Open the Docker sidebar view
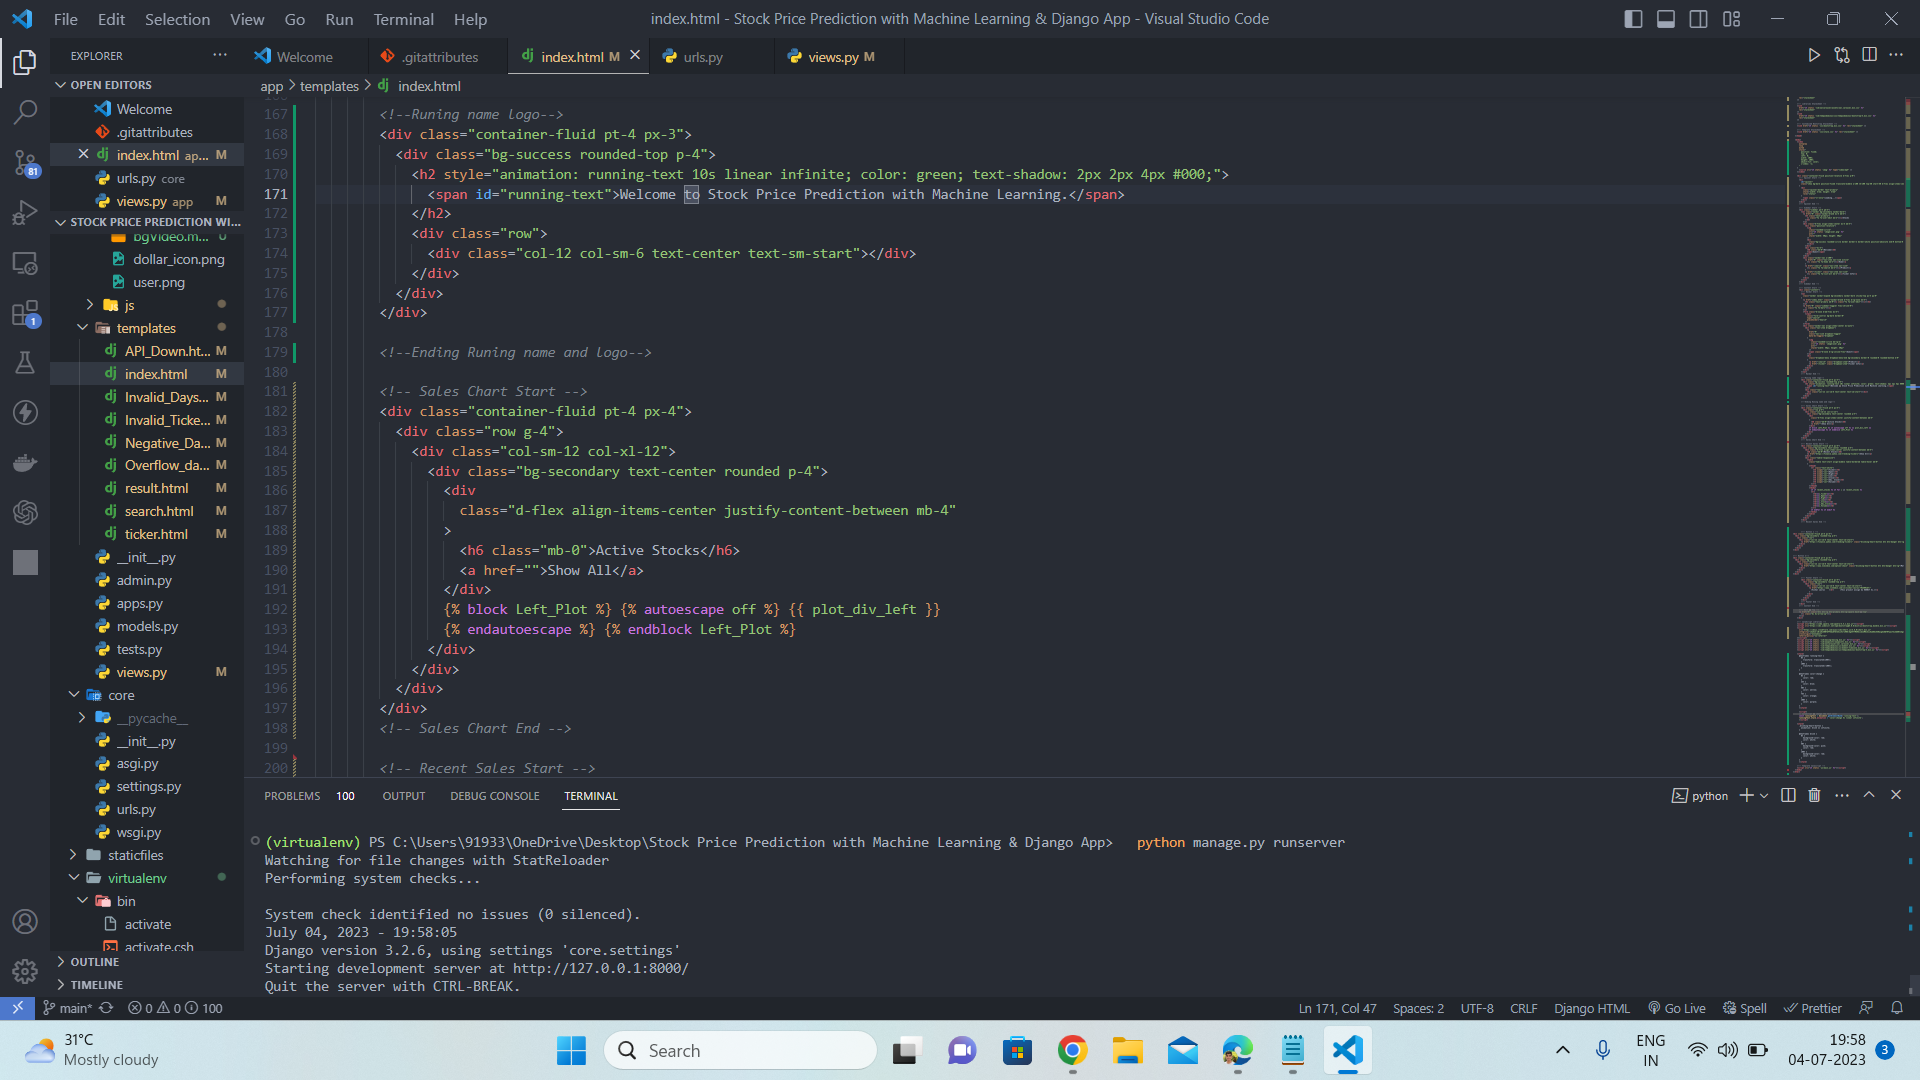 point(25,462)
